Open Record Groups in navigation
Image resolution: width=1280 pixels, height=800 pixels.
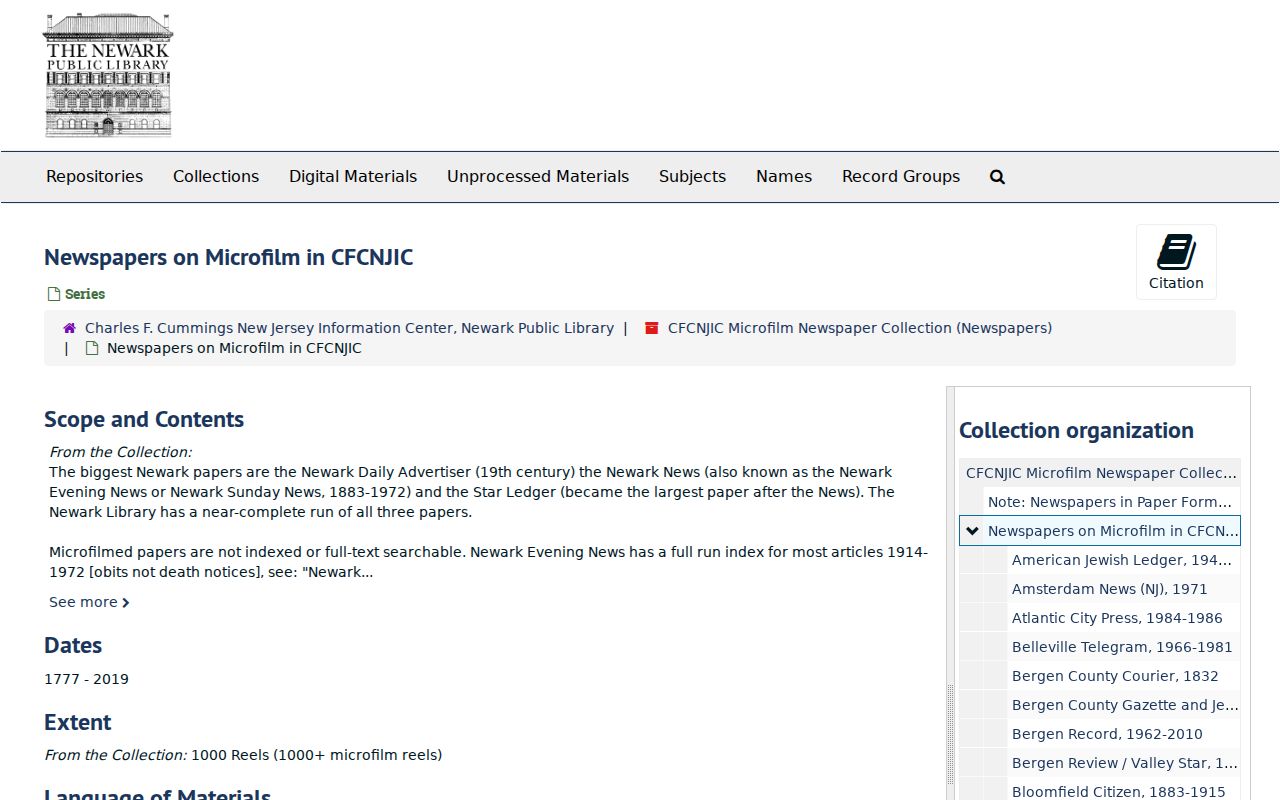point(901,176)
